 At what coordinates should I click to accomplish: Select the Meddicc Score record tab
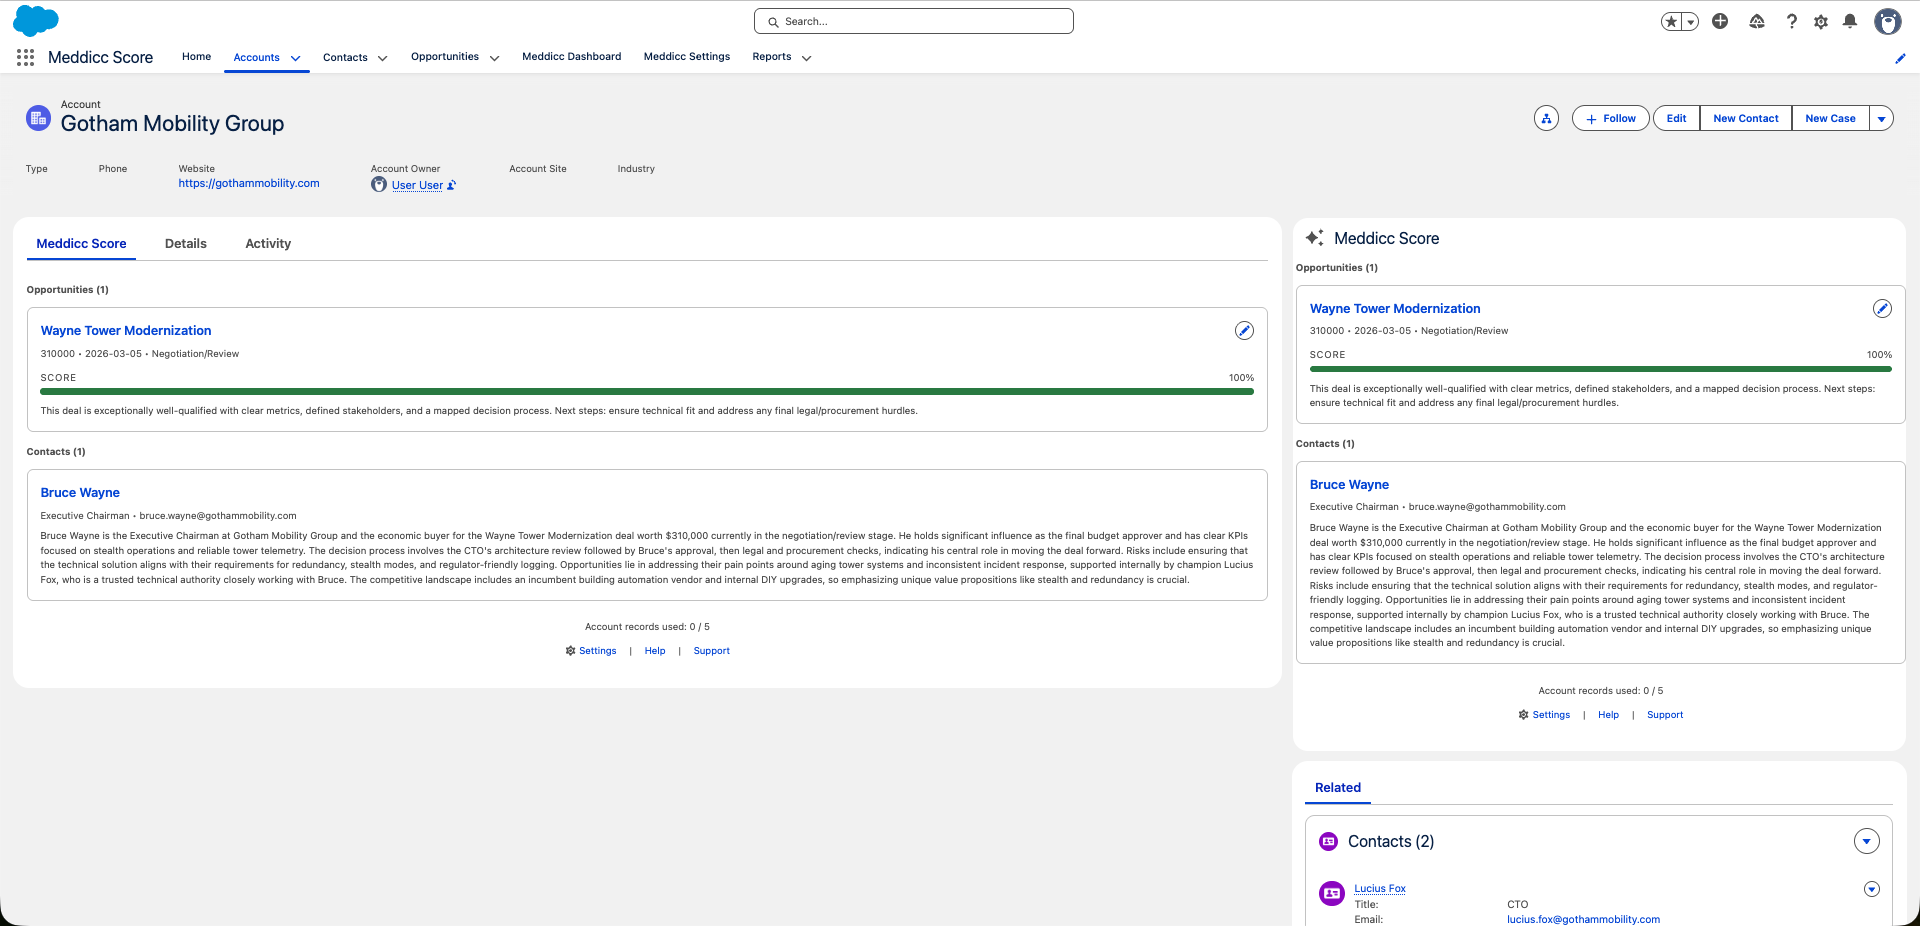point(81,244)
